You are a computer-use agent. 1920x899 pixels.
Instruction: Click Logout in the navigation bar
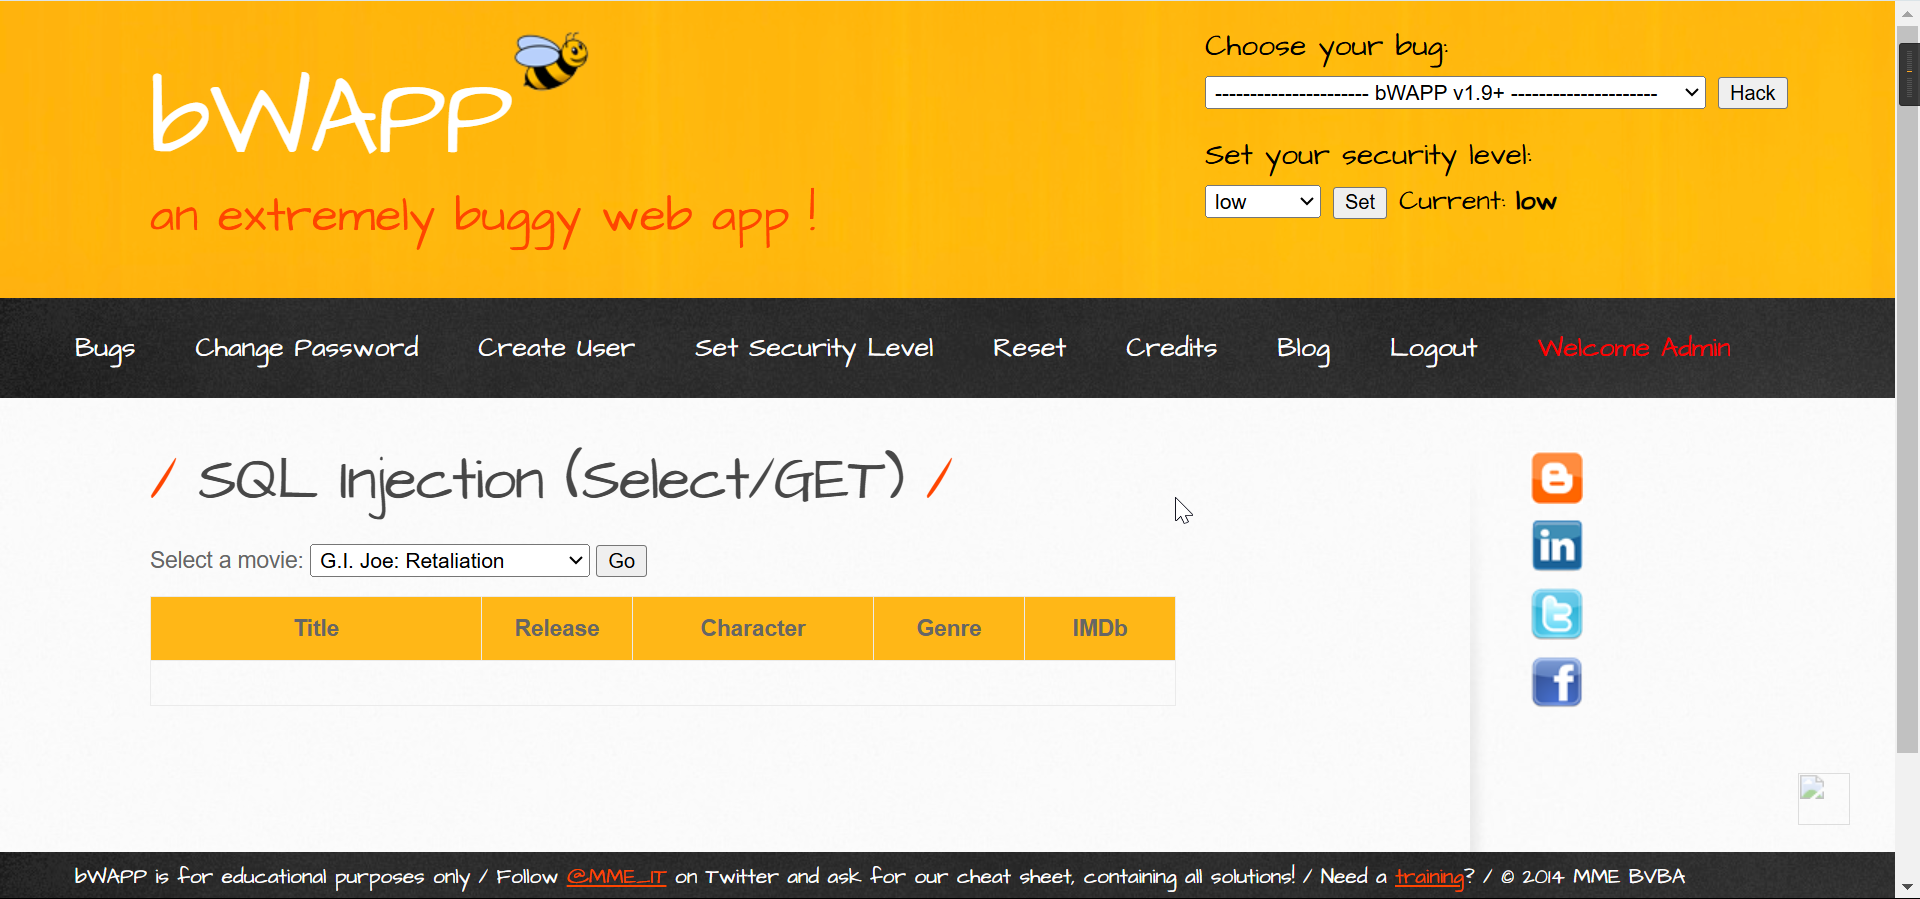click(x=1433, y=348)
